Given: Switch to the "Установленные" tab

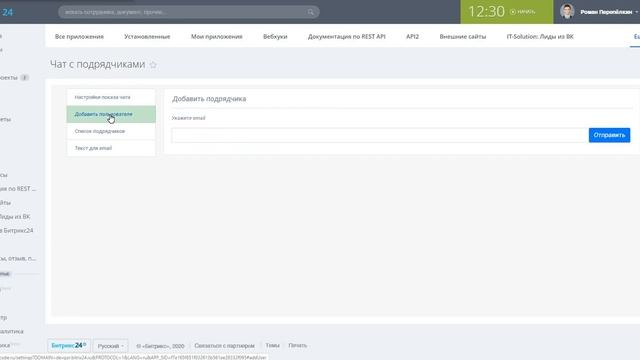Looking at the screenshot, I should click(147, 37).
